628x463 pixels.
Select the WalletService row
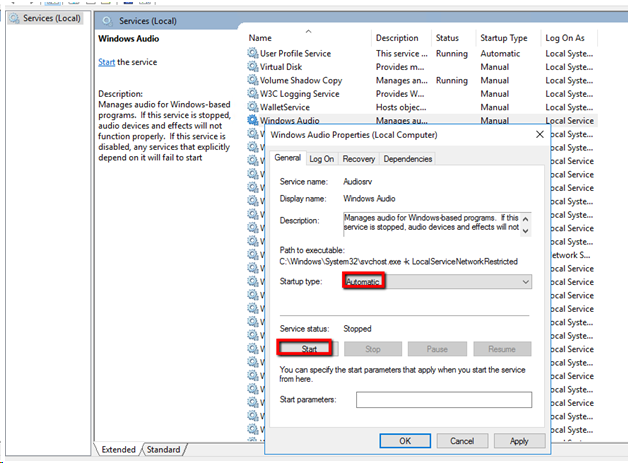click(421, 107)
